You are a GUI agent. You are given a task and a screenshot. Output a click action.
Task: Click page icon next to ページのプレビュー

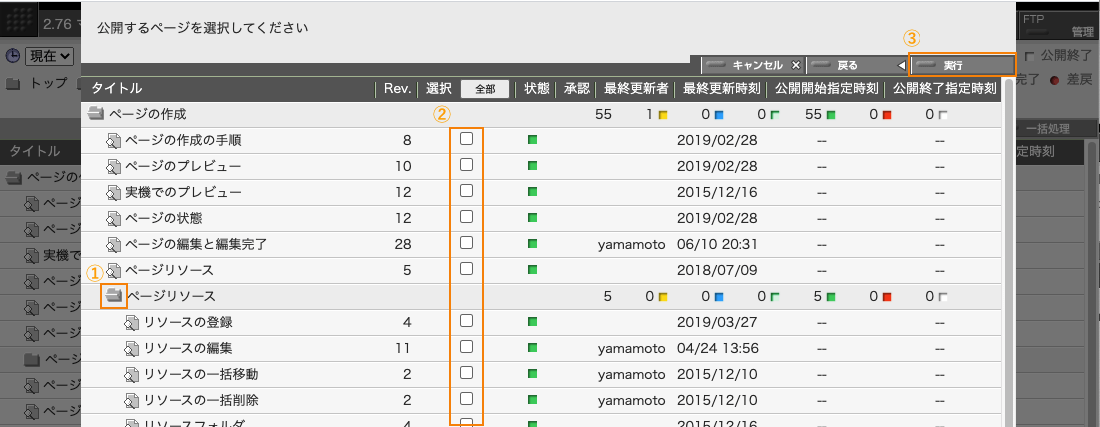pyautogui.click(x=114, y=166)
